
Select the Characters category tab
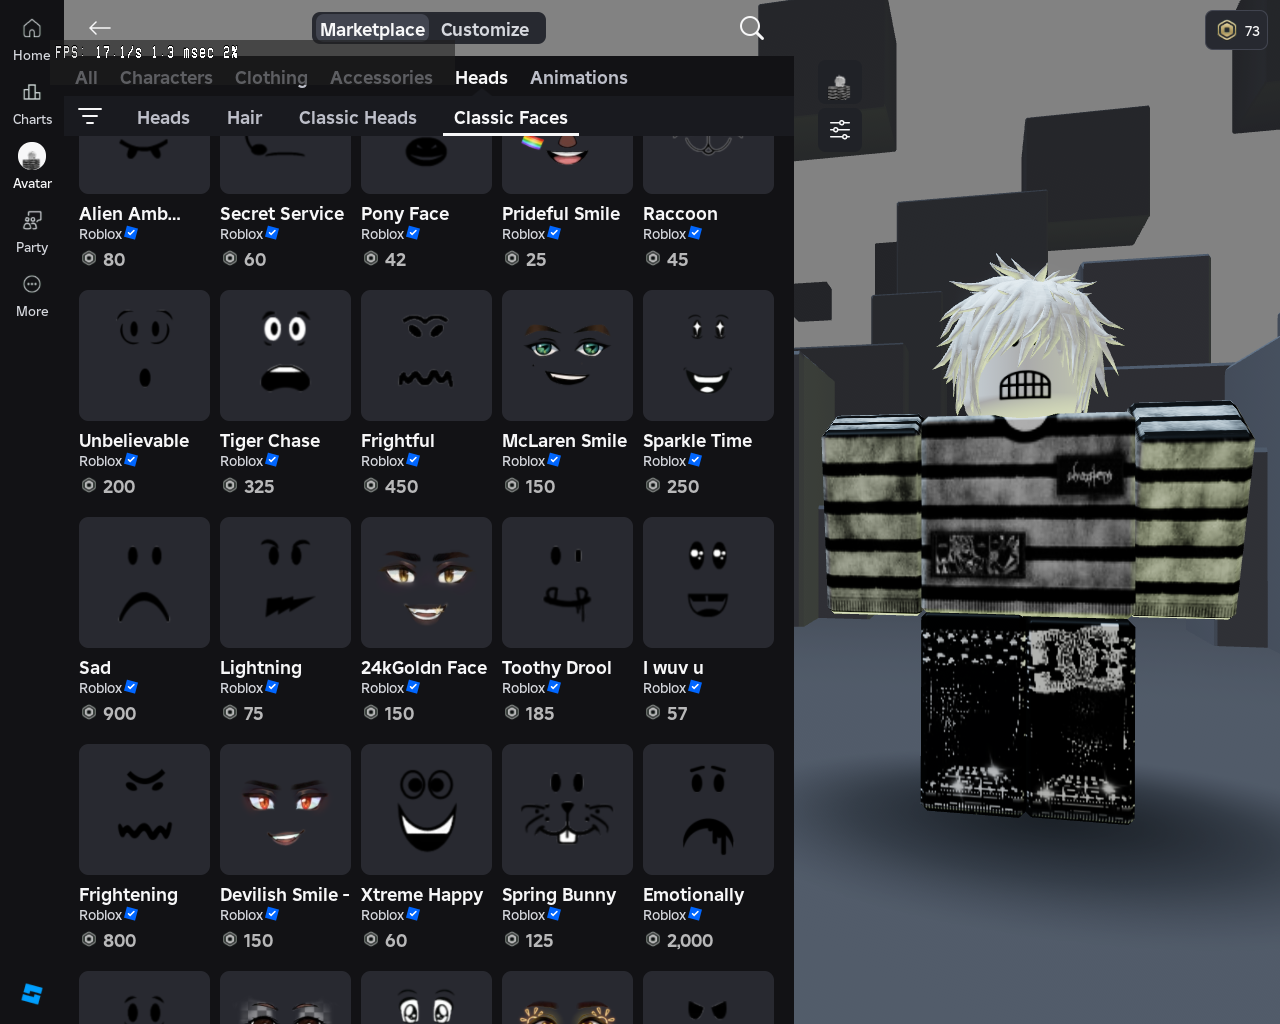coord(166,77)
